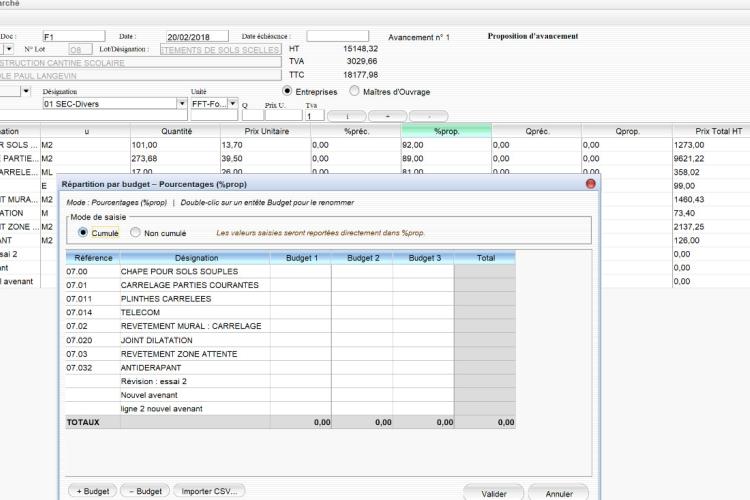Click the Budget 2 column header
This screenshot has width=750, height=500.
(x=362, y=258)
